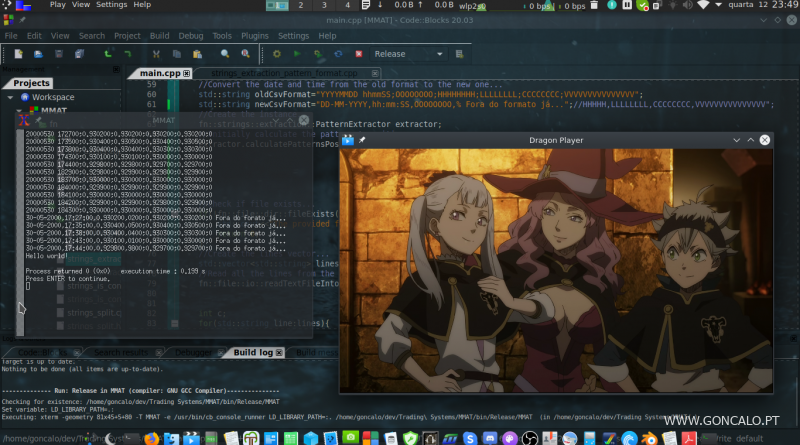Open the Build menu

(x=159, y=36)
